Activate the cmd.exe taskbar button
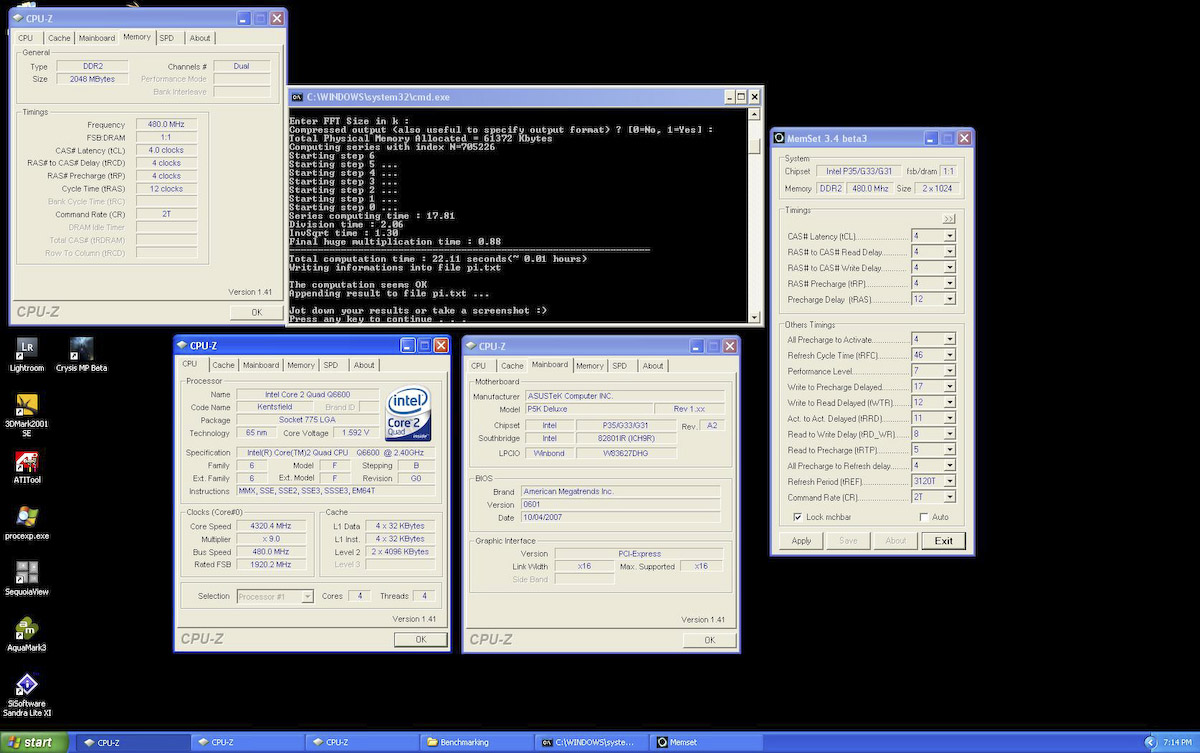 (592, 742)
